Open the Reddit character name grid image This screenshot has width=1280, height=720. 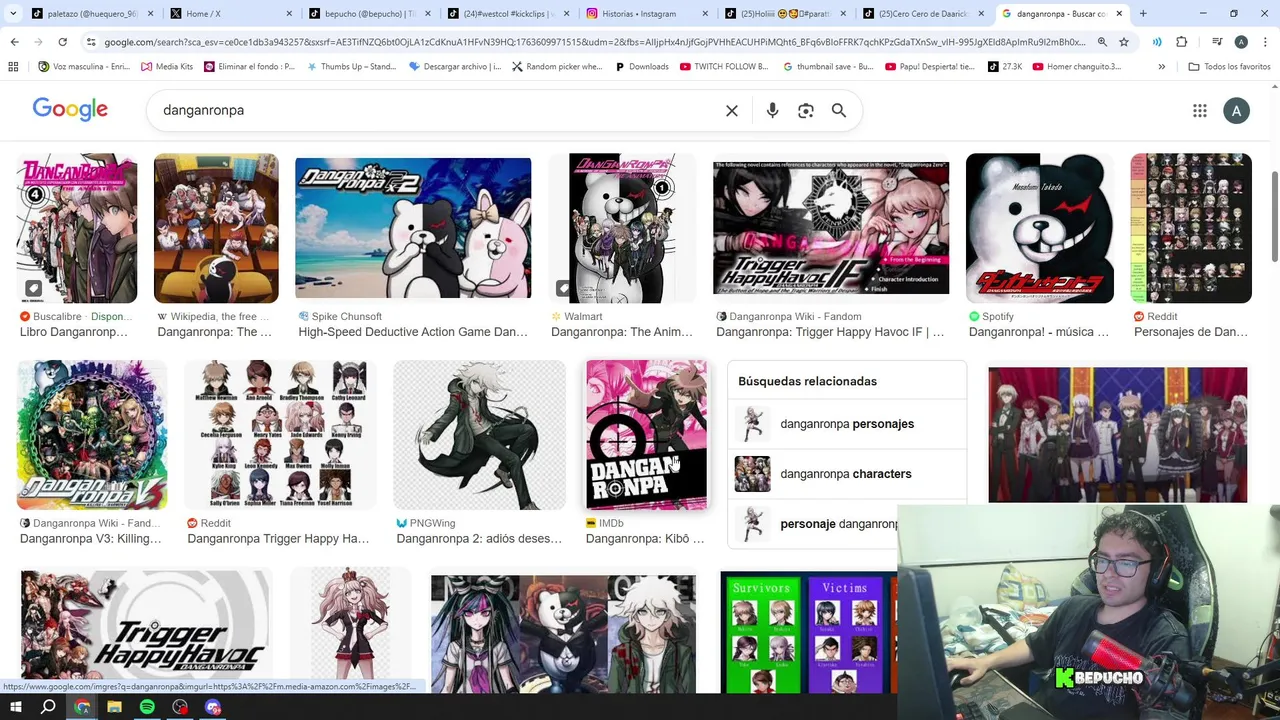click(x=280, y=435)
